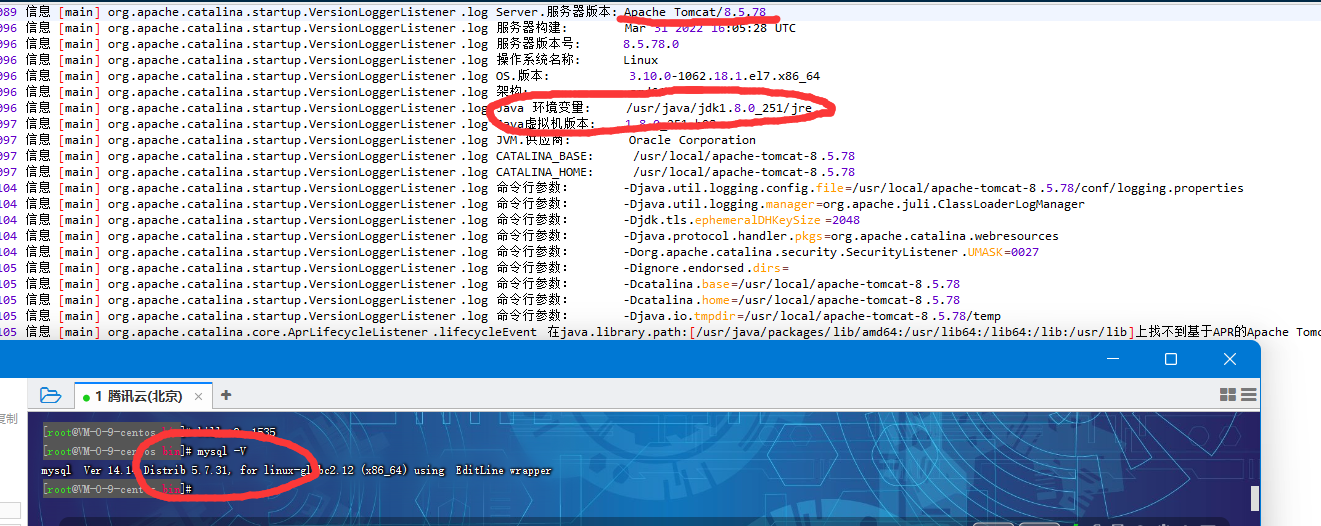Click the mysql -V command in terminal
This screenshot has height=526, width=1321.
(222, 451)
